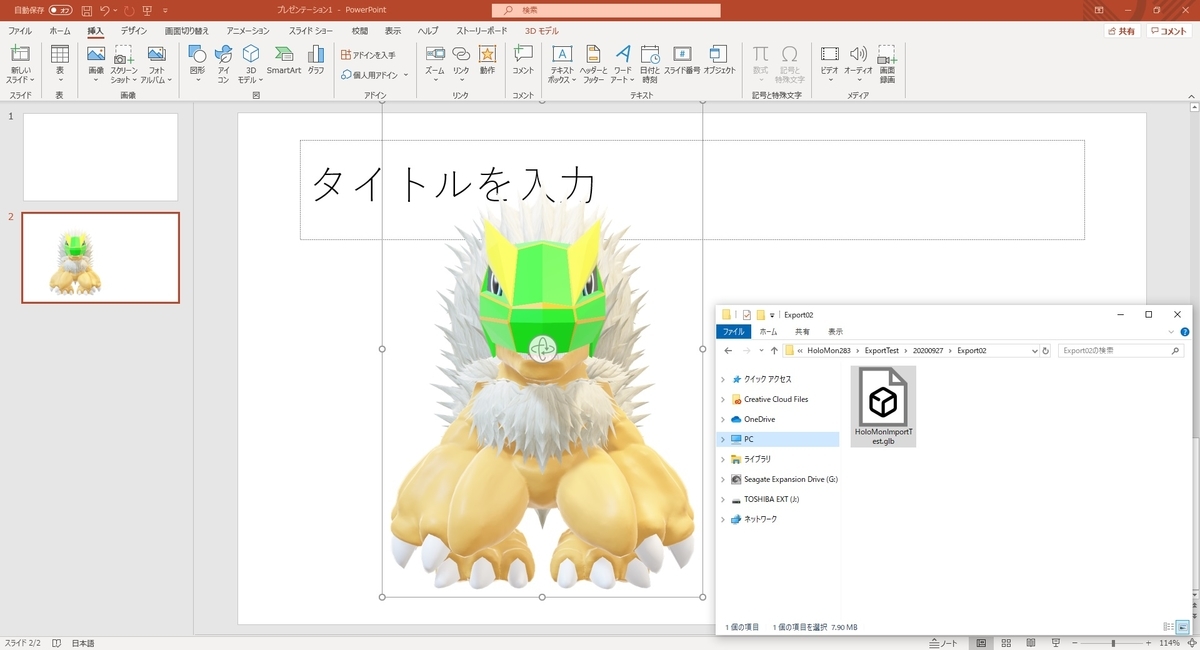This screenshot has width=1200, height=650.
Task: Toggle the AutoSave (自動保存) switch
Action: (x=60, y=10)
